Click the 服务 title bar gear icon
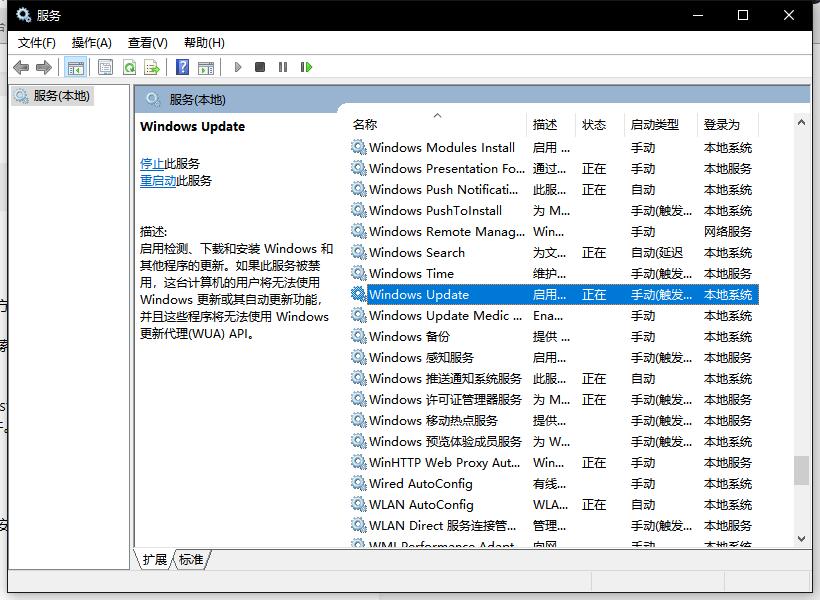This screenshot has width=820, height=600. [x=23, y=15]
